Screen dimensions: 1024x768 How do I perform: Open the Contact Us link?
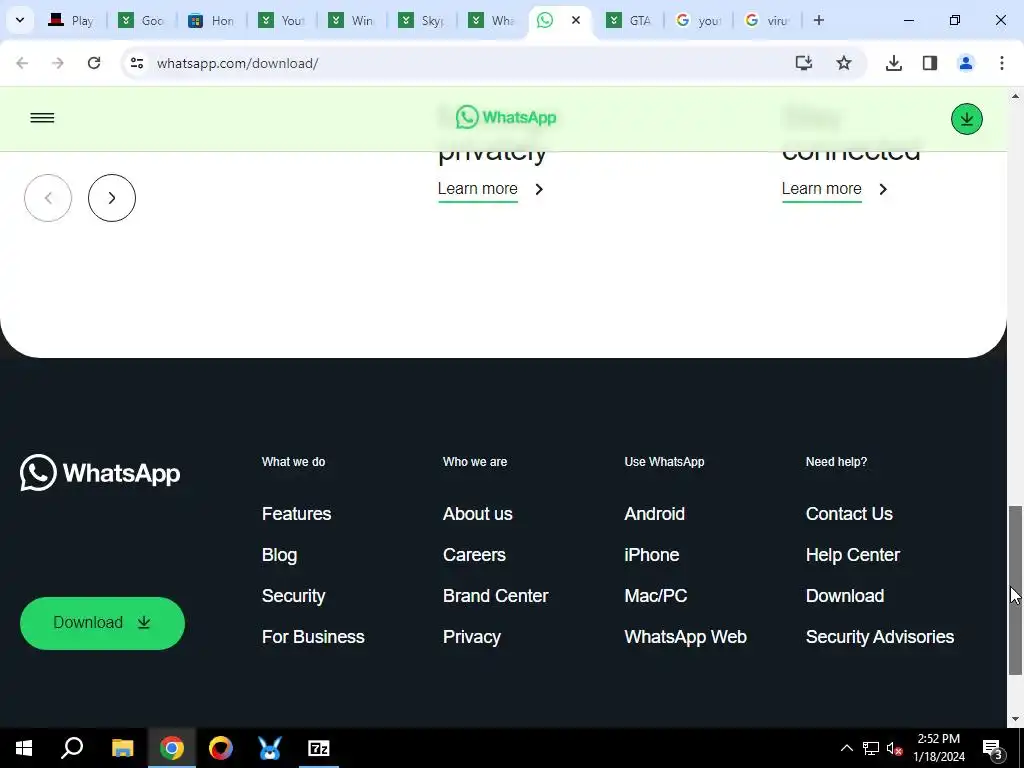coord(849,514)
